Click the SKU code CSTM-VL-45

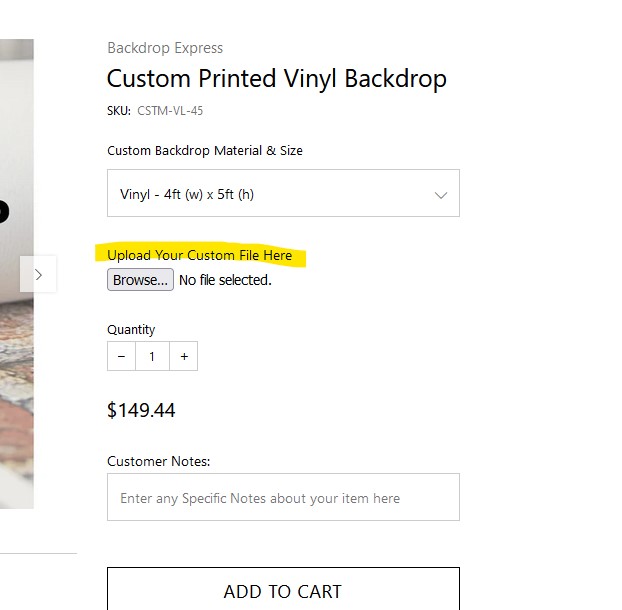pyautogui.click(x=170, y=111)
